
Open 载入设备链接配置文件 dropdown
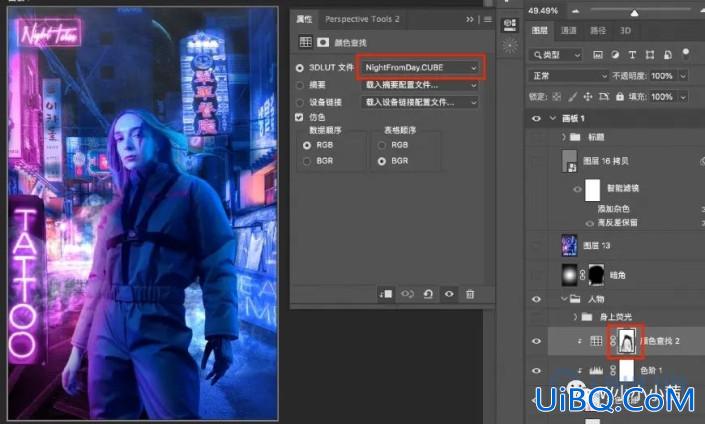tap(419, 103)
